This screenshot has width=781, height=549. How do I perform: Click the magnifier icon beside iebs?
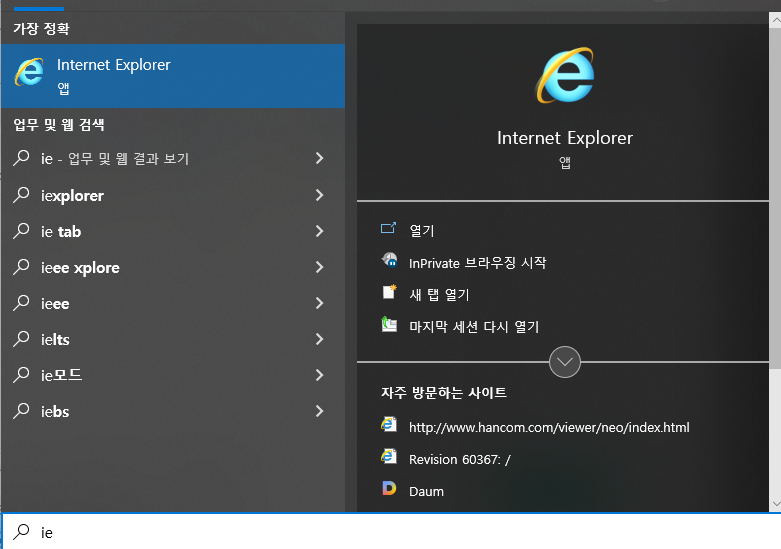click(x=21, y=411)
